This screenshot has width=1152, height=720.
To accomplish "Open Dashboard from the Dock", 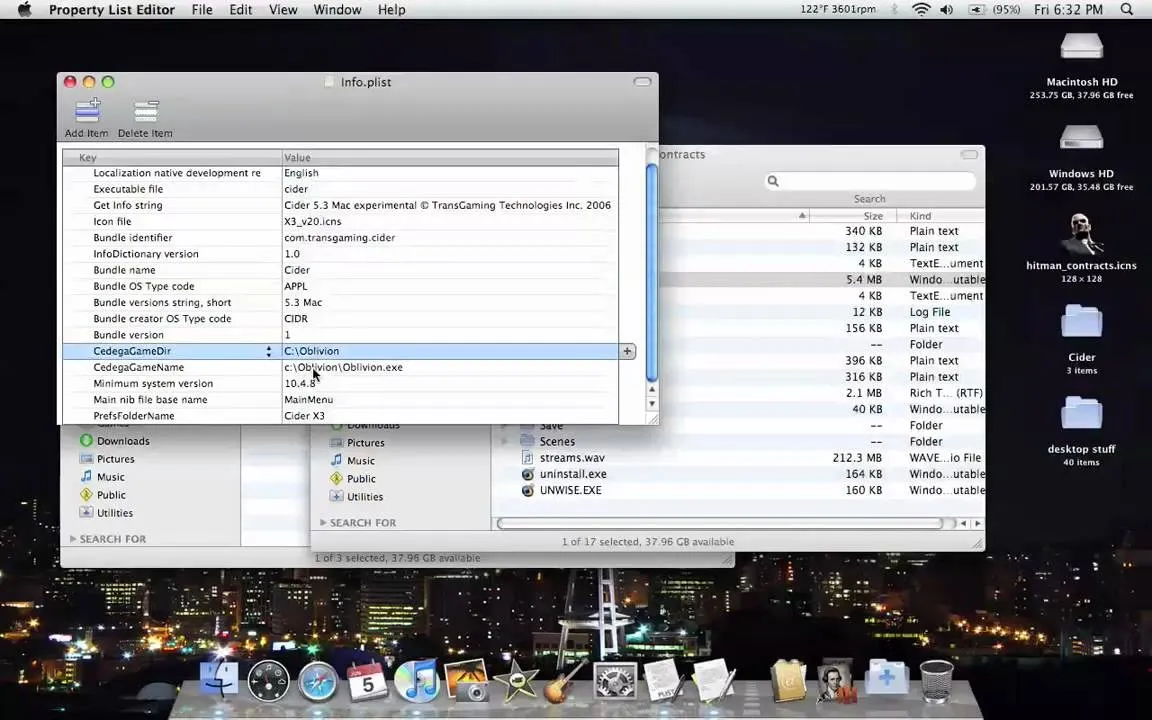I will click(268, 682).
